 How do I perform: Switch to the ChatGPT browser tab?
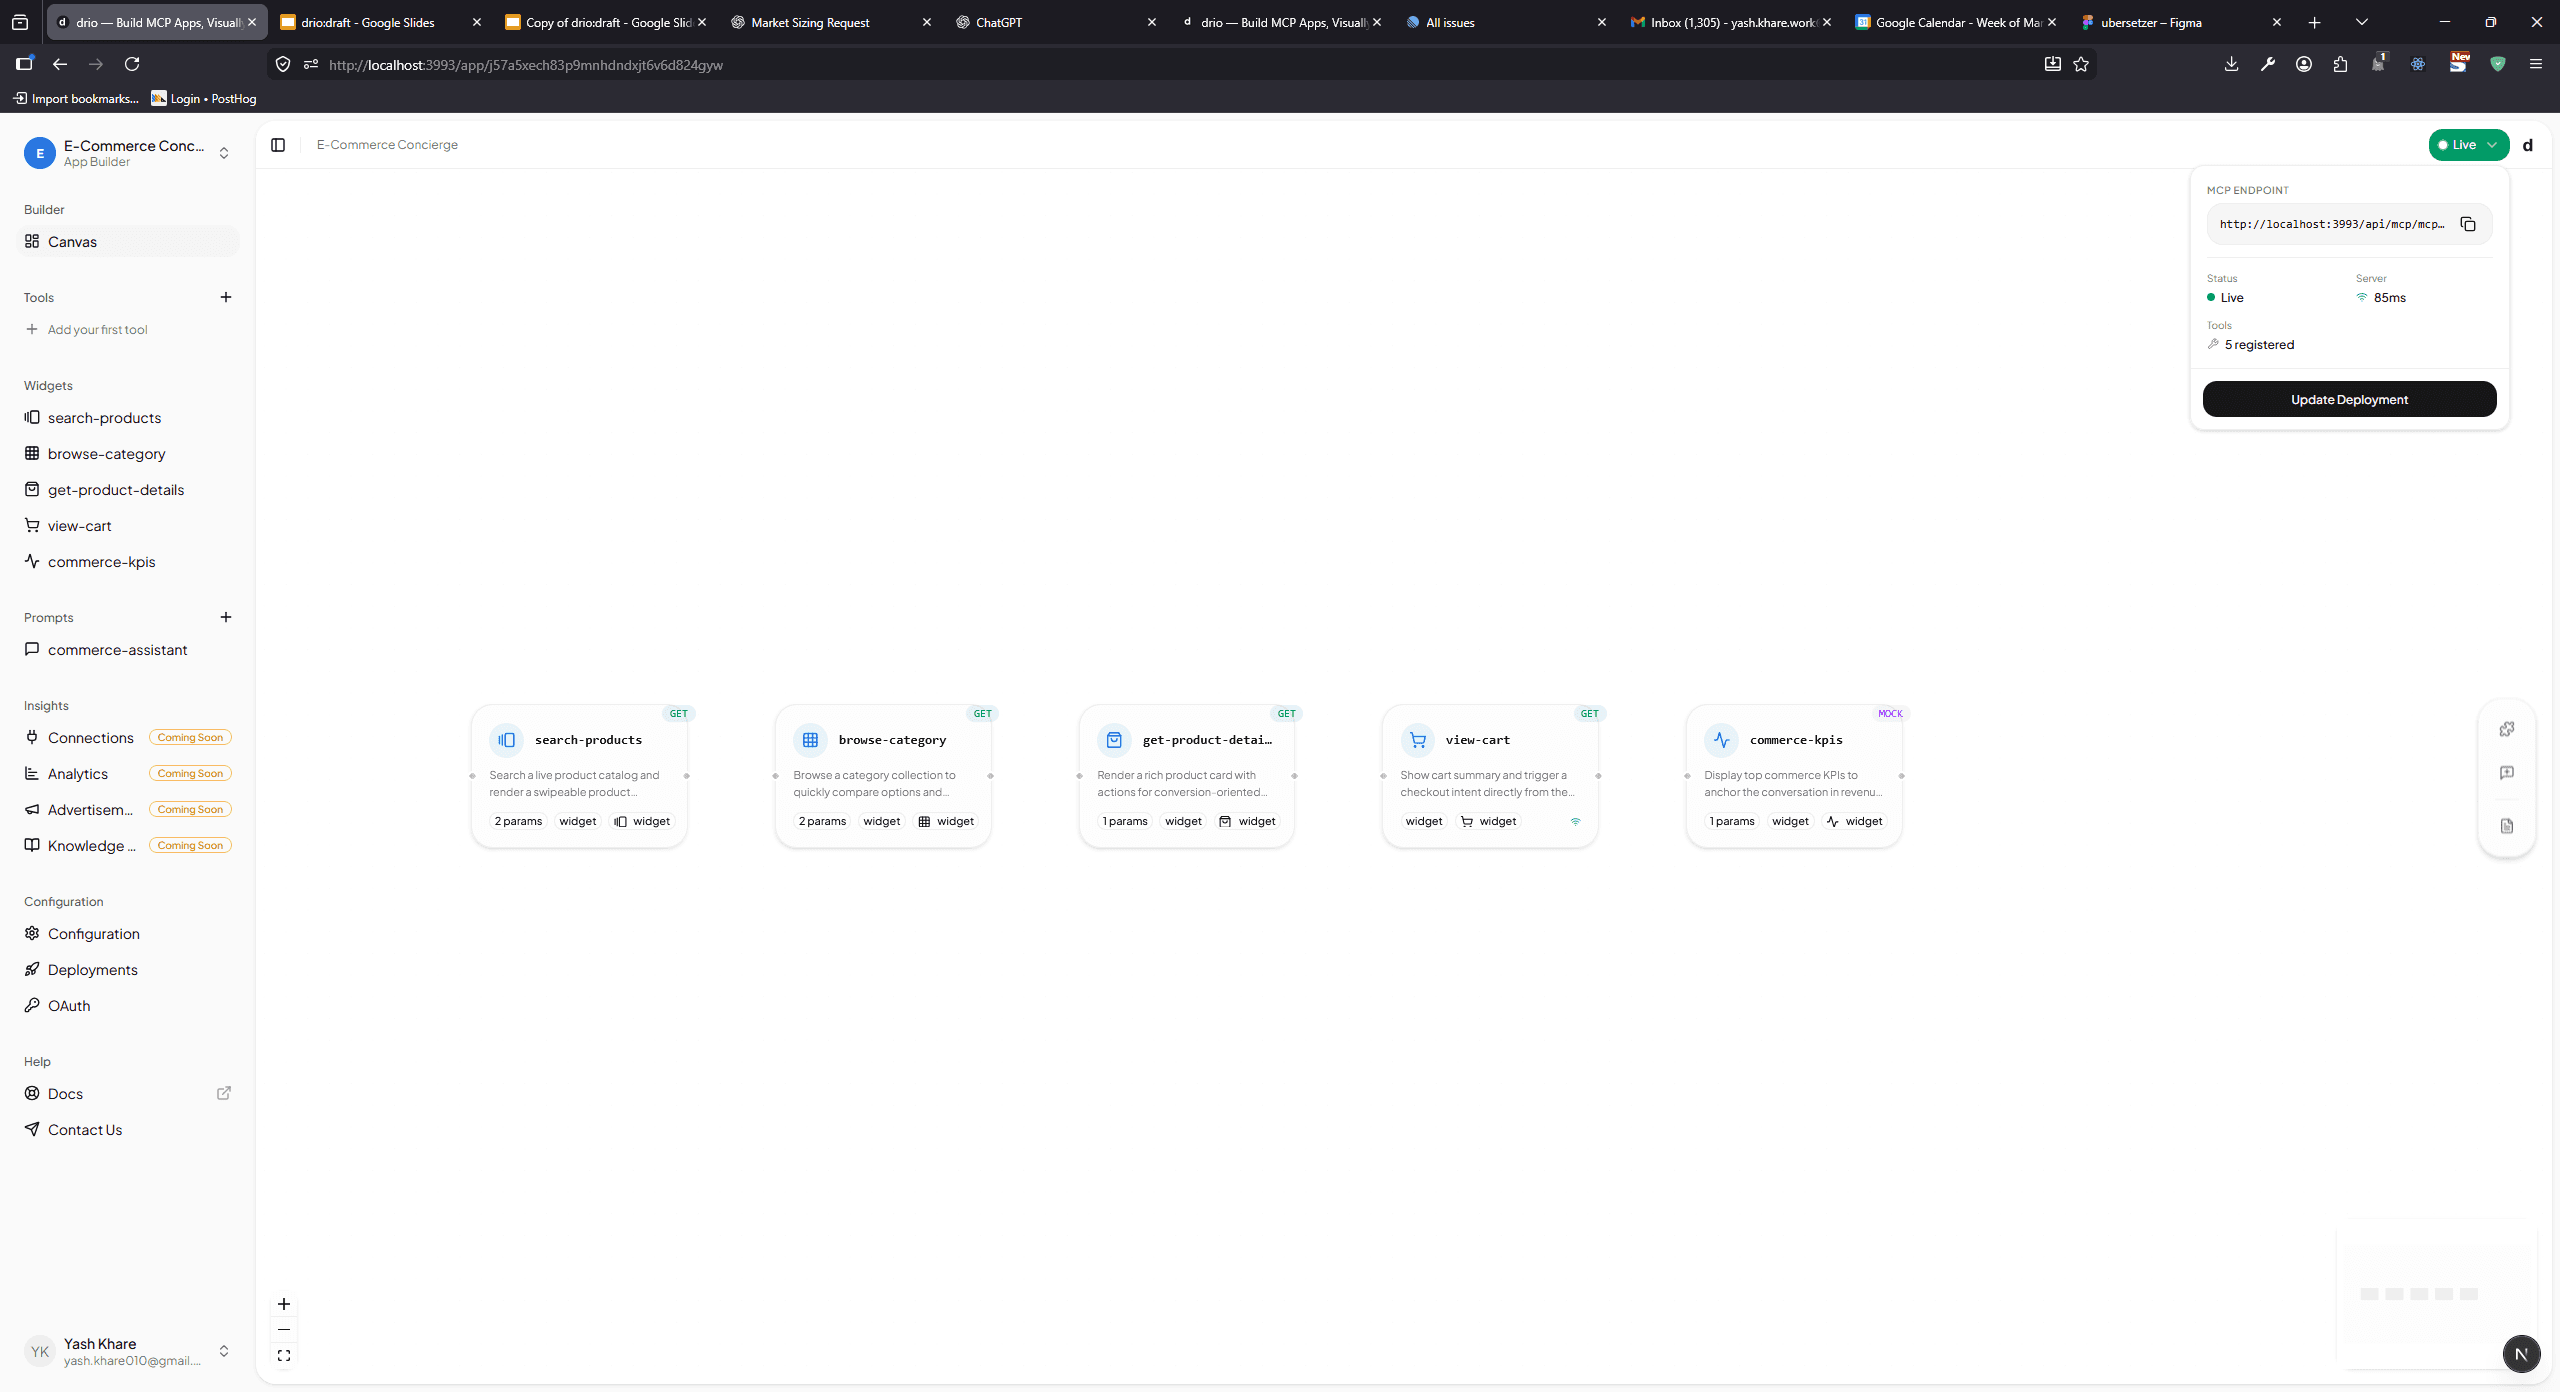1000,21
